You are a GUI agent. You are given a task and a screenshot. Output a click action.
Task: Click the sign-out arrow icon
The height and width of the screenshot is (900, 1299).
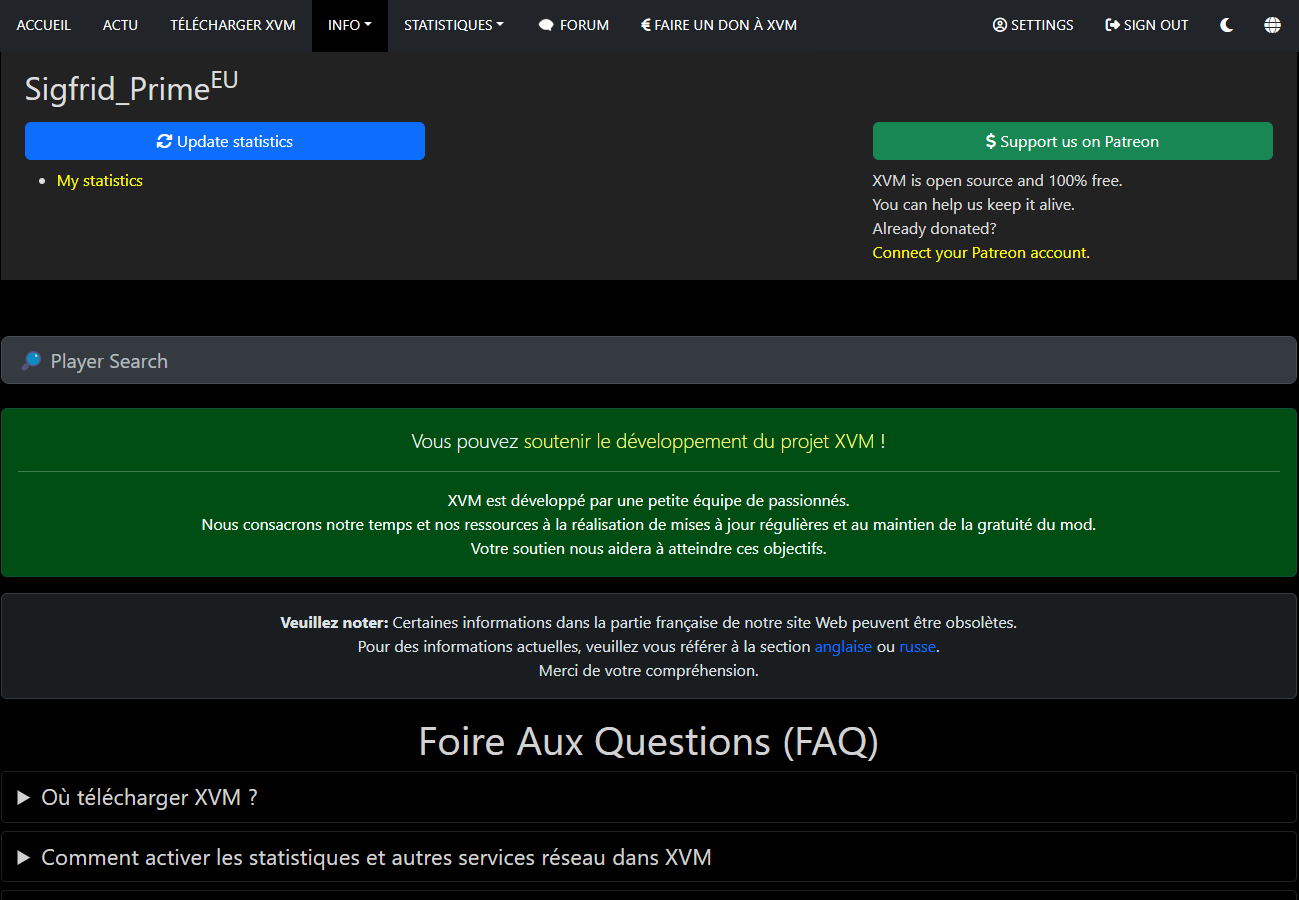point(1112,24)
